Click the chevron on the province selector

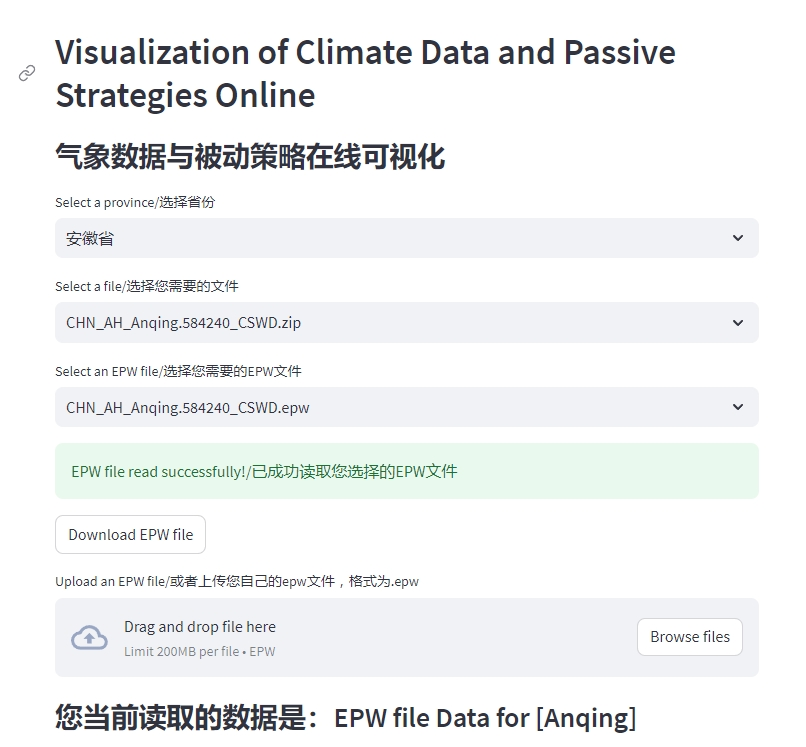click(738, 238)
